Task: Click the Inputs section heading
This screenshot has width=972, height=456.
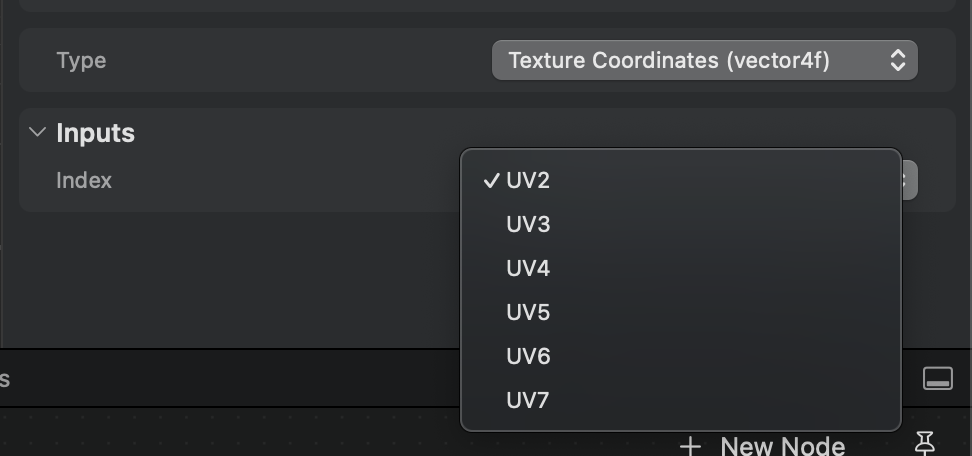Action: (95, 133)
